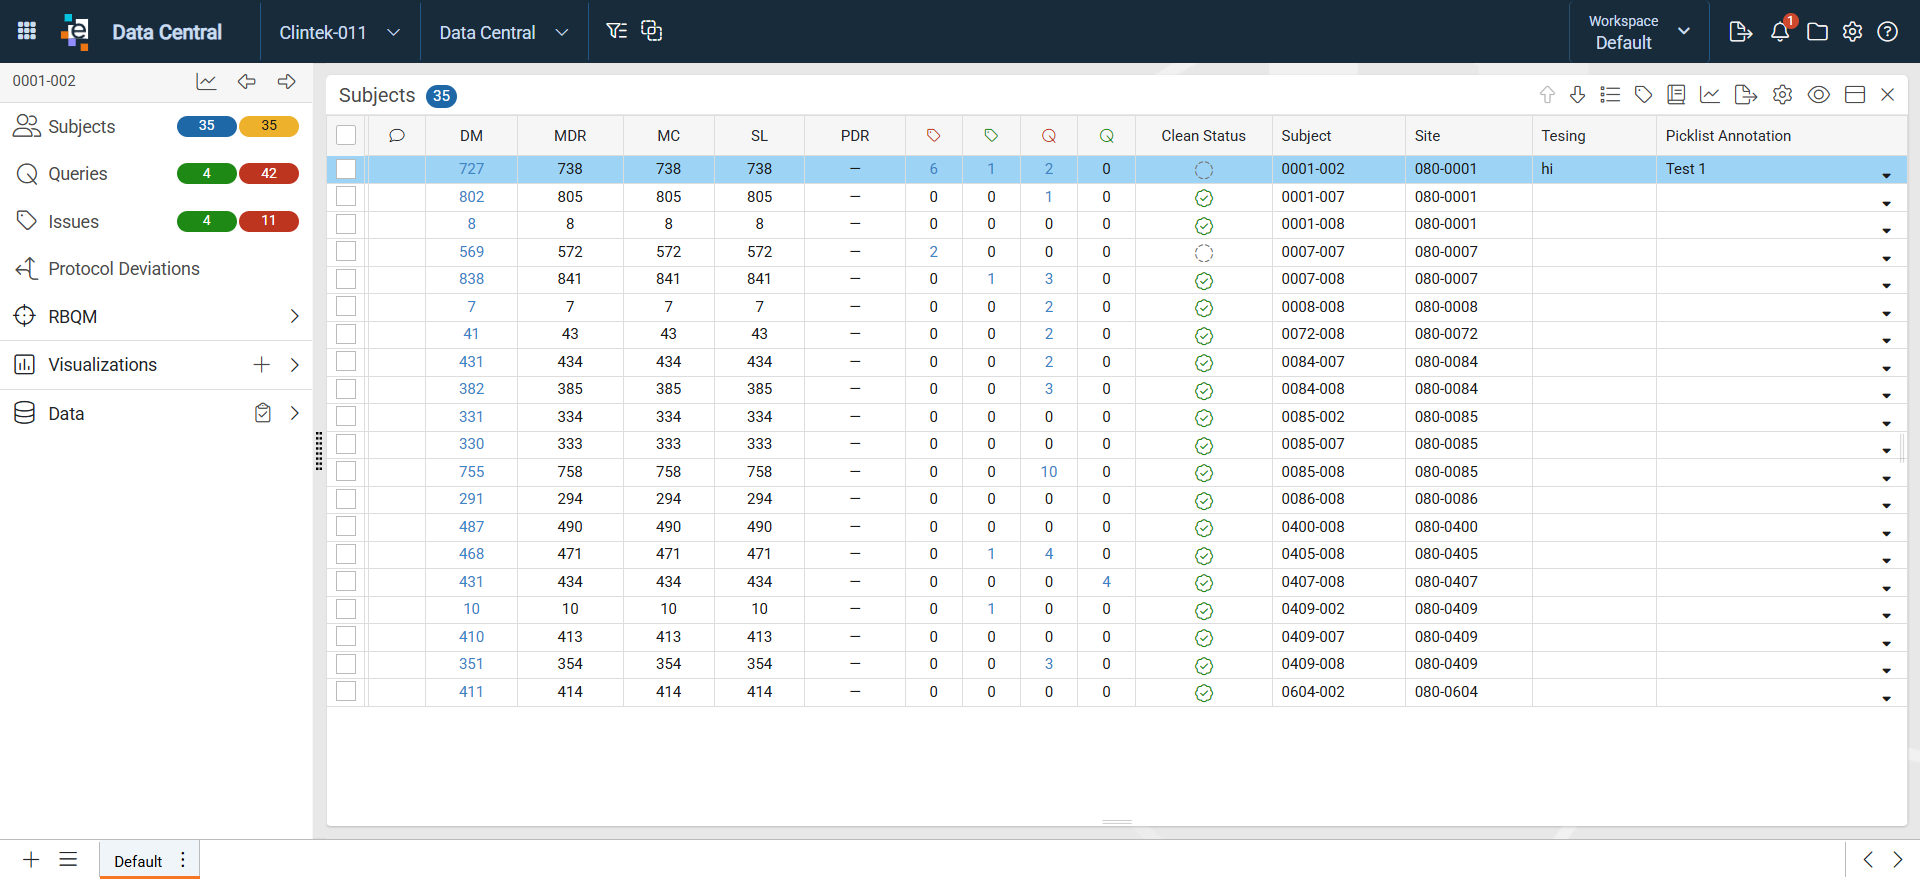Click the download arrow icon in Subjects toolbar
This screenshot has height=879, width=1920.
click(1577, 94)
